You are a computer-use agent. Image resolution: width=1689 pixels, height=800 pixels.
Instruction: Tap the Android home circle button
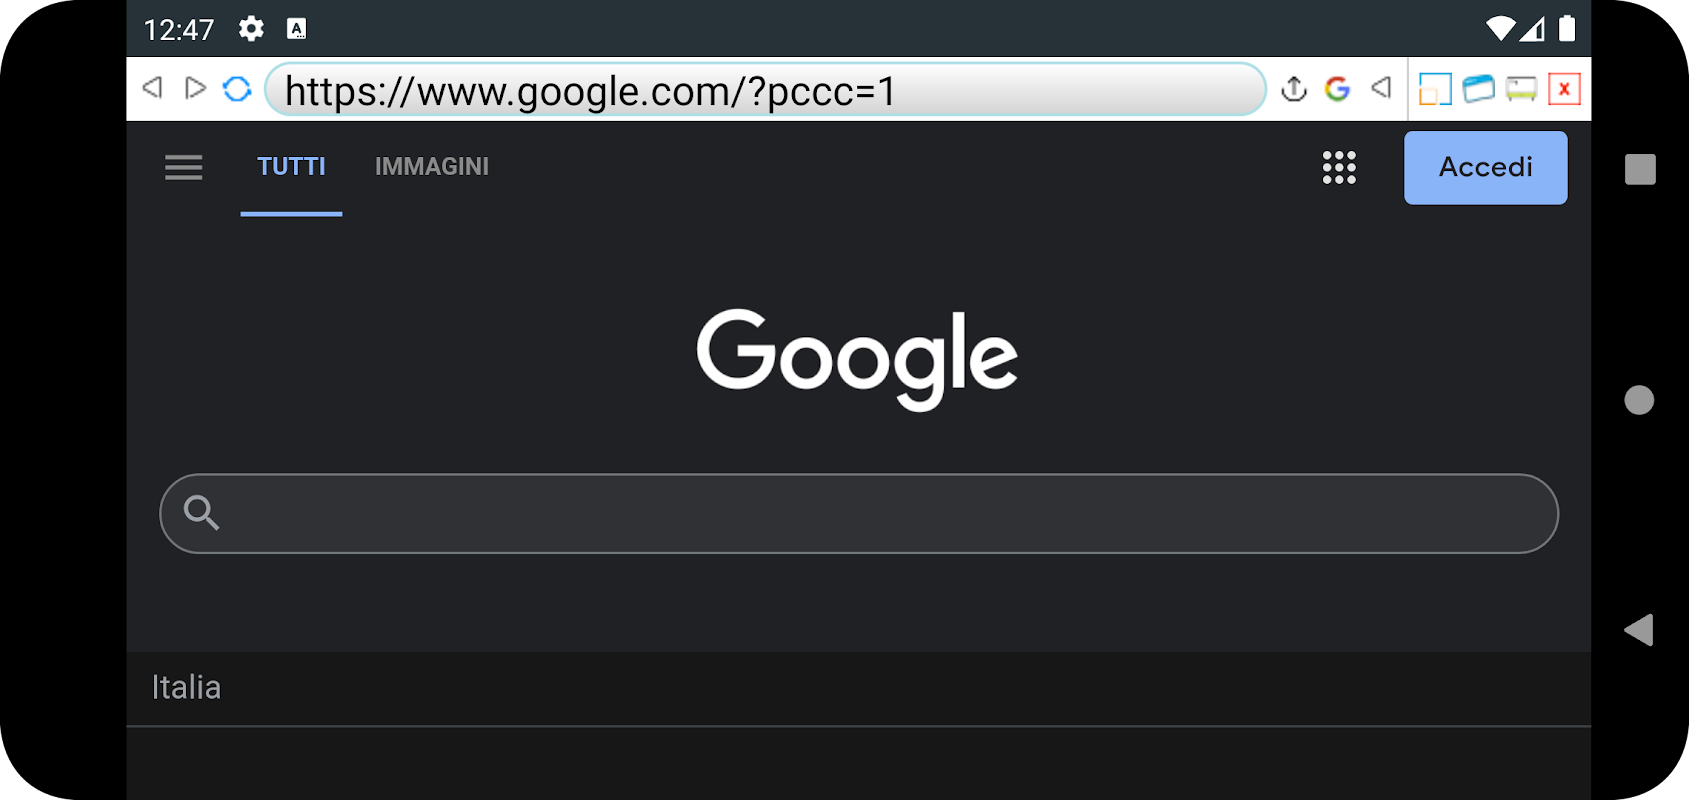pyautogui.click(x=1639, y=400)
